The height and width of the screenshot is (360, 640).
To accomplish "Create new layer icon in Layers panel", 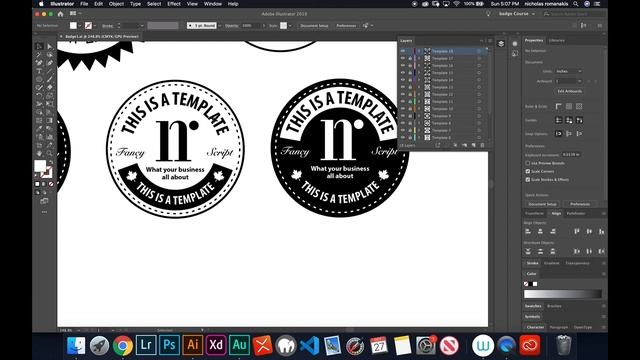I will (473, 145).
